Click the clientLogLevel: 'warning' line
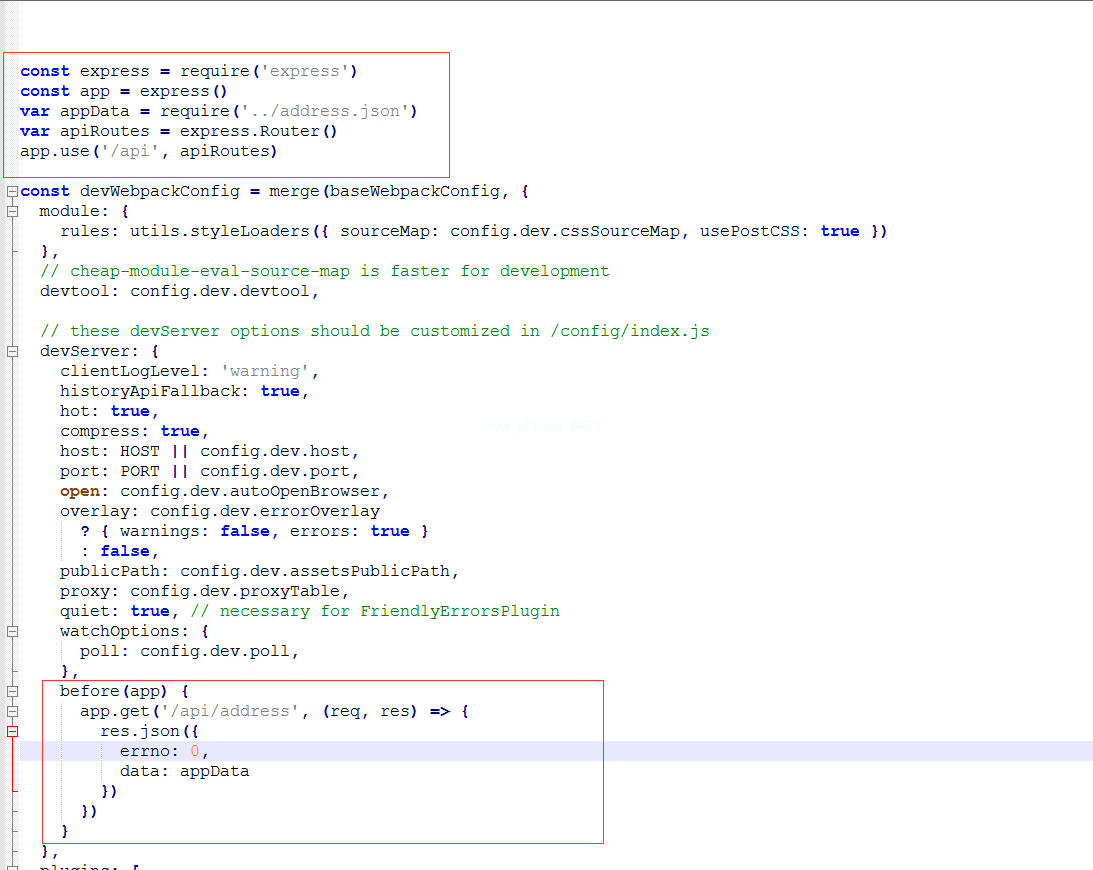The height and width of the screenshot is (870, 1093). 189,372
